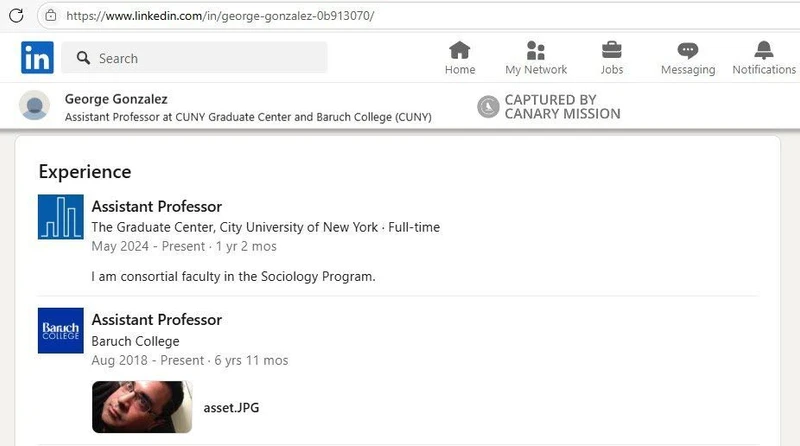This screenshot has width=800, height=446.
Task: Click the Notifications bell icon
Action: 764,50
